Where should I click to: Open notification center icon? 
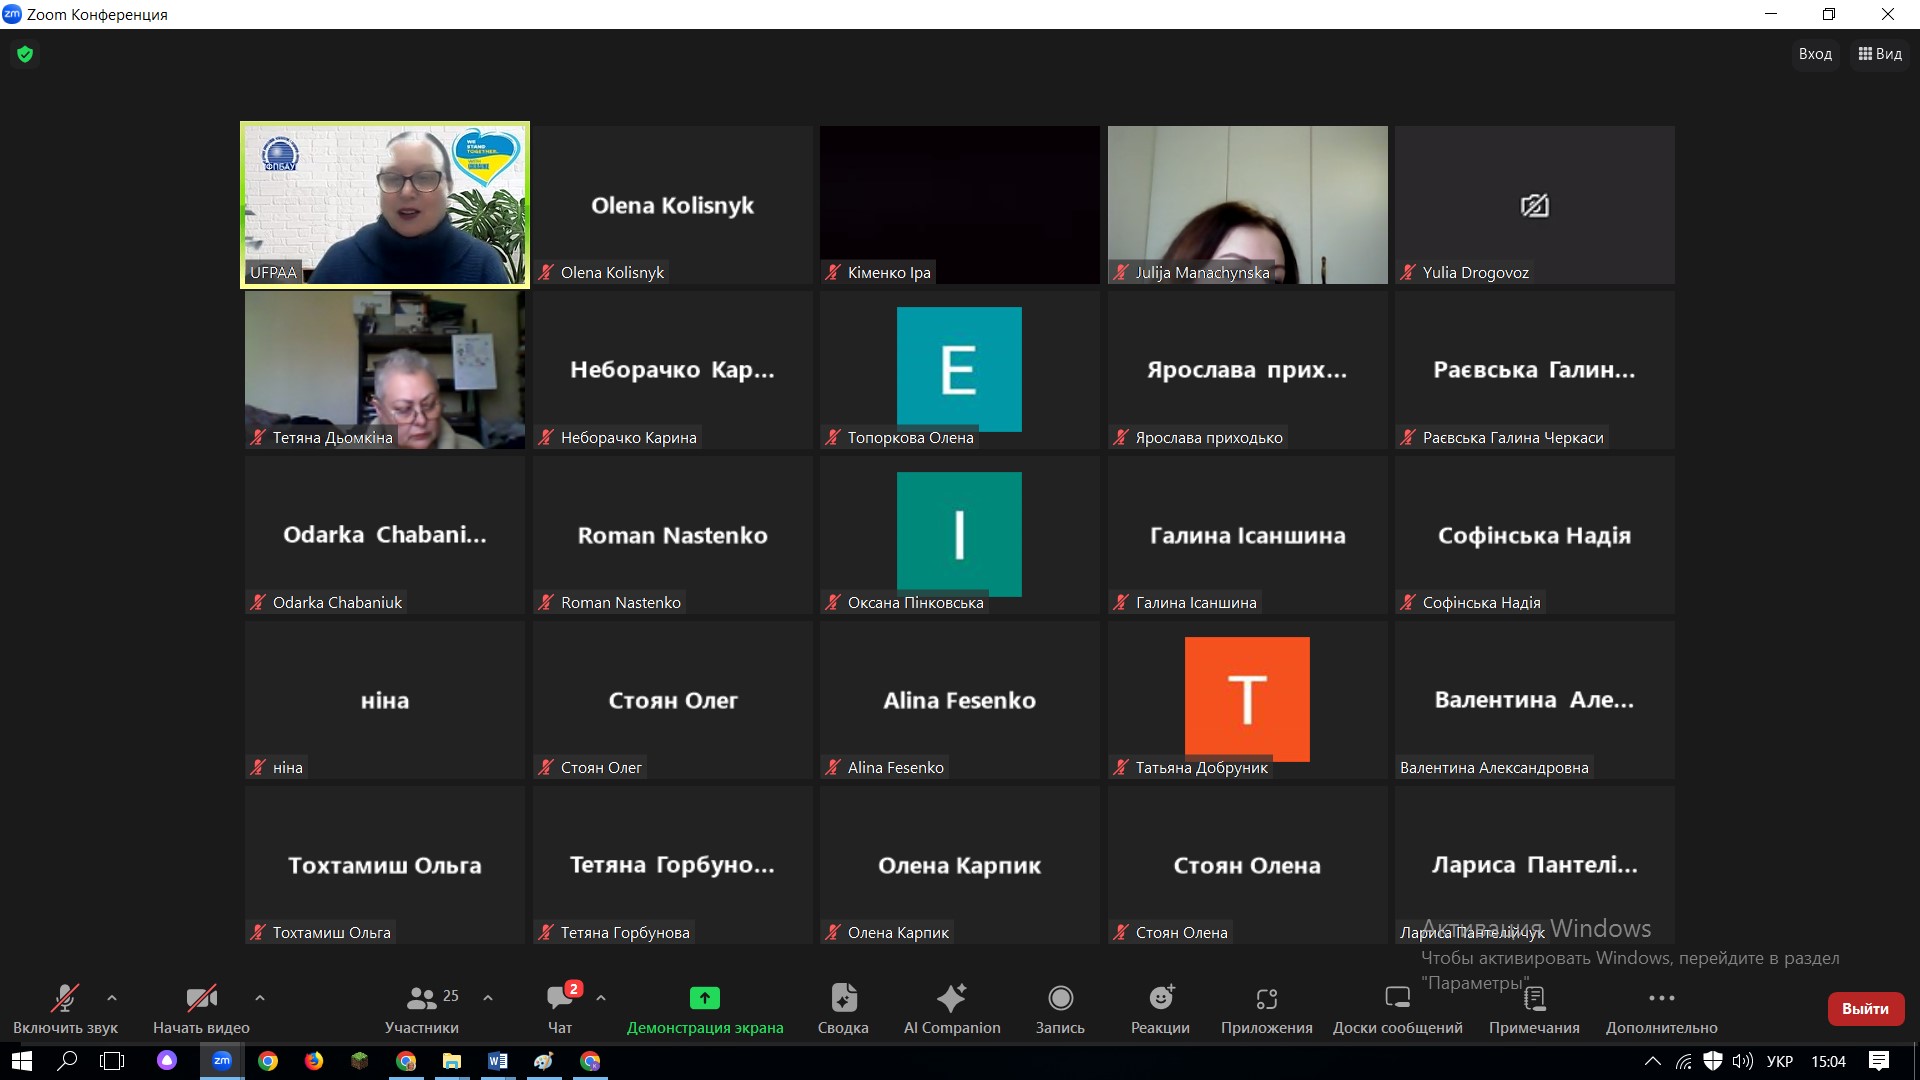(1879, 1061)
